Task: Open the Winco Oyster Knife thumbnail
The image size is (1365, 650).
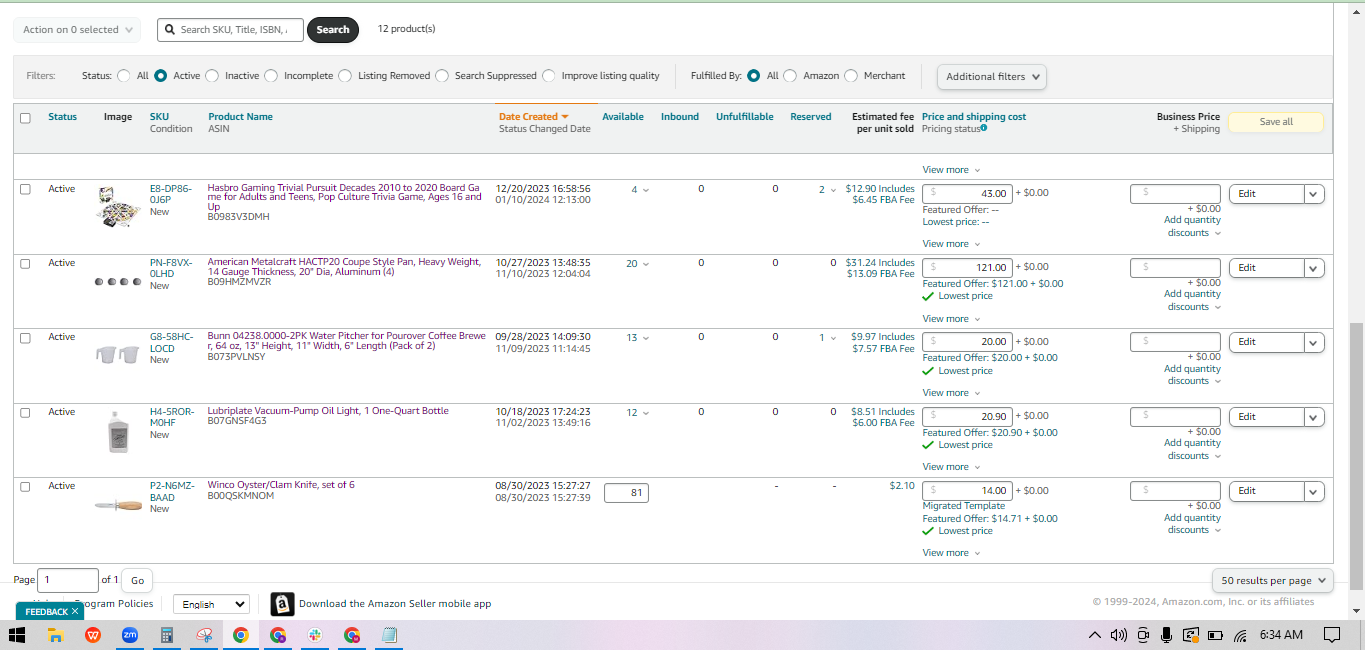Action: coord(118,506)
